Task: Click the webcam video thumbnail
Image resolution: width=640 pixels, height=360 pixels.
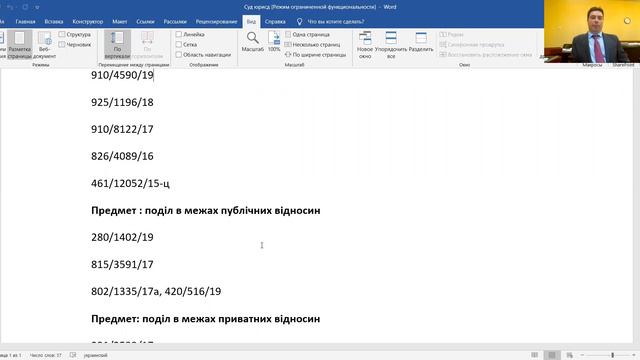Action: tap(592, 31)
